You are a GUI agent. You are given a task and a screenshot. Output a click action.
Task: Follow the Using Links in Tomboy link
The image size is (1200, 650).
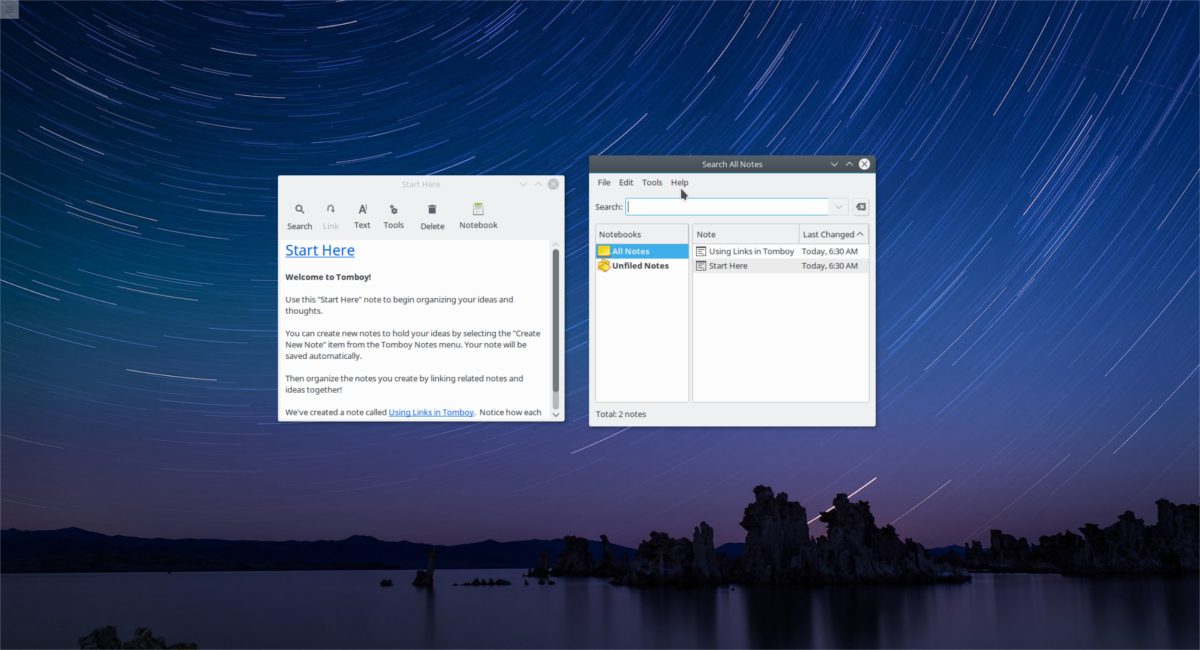click(x=431, y=412)
